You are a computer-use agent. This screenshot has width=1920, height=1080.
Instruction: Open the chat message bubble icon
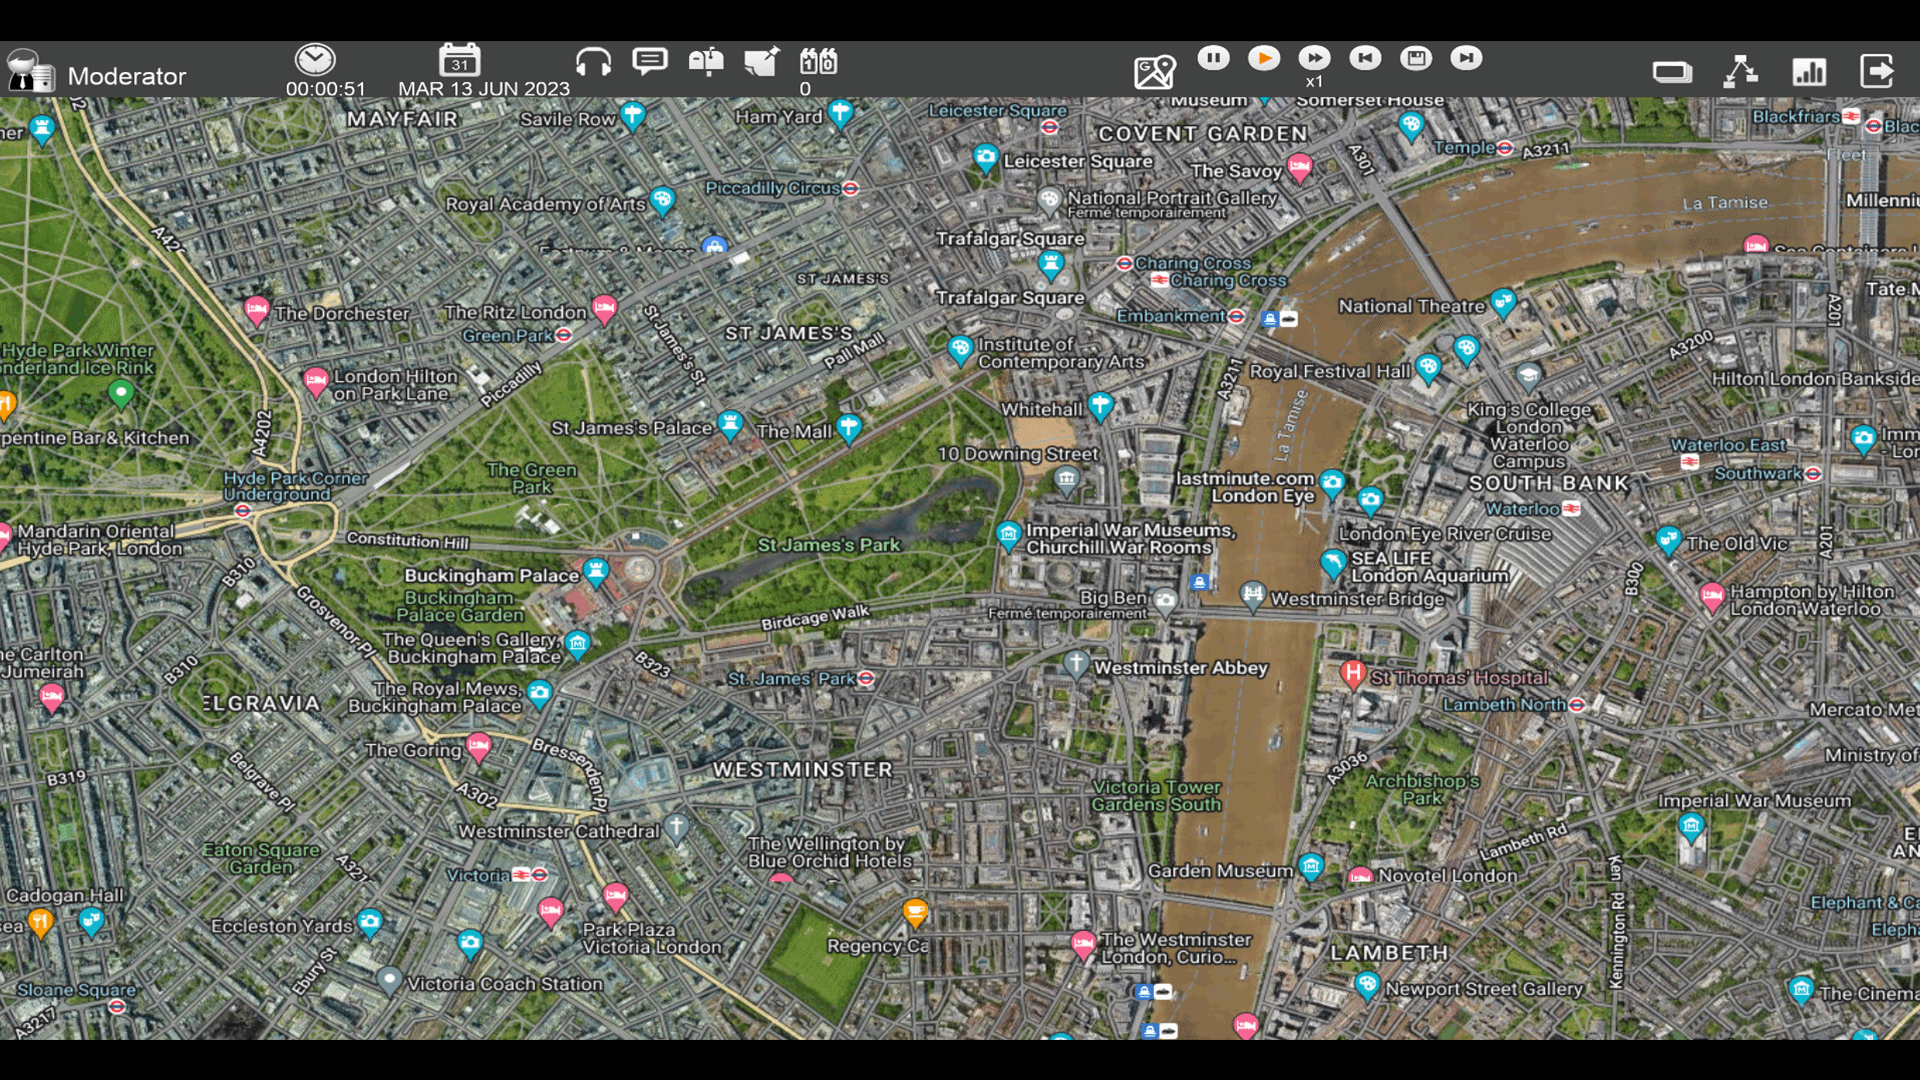pos(650,62)
